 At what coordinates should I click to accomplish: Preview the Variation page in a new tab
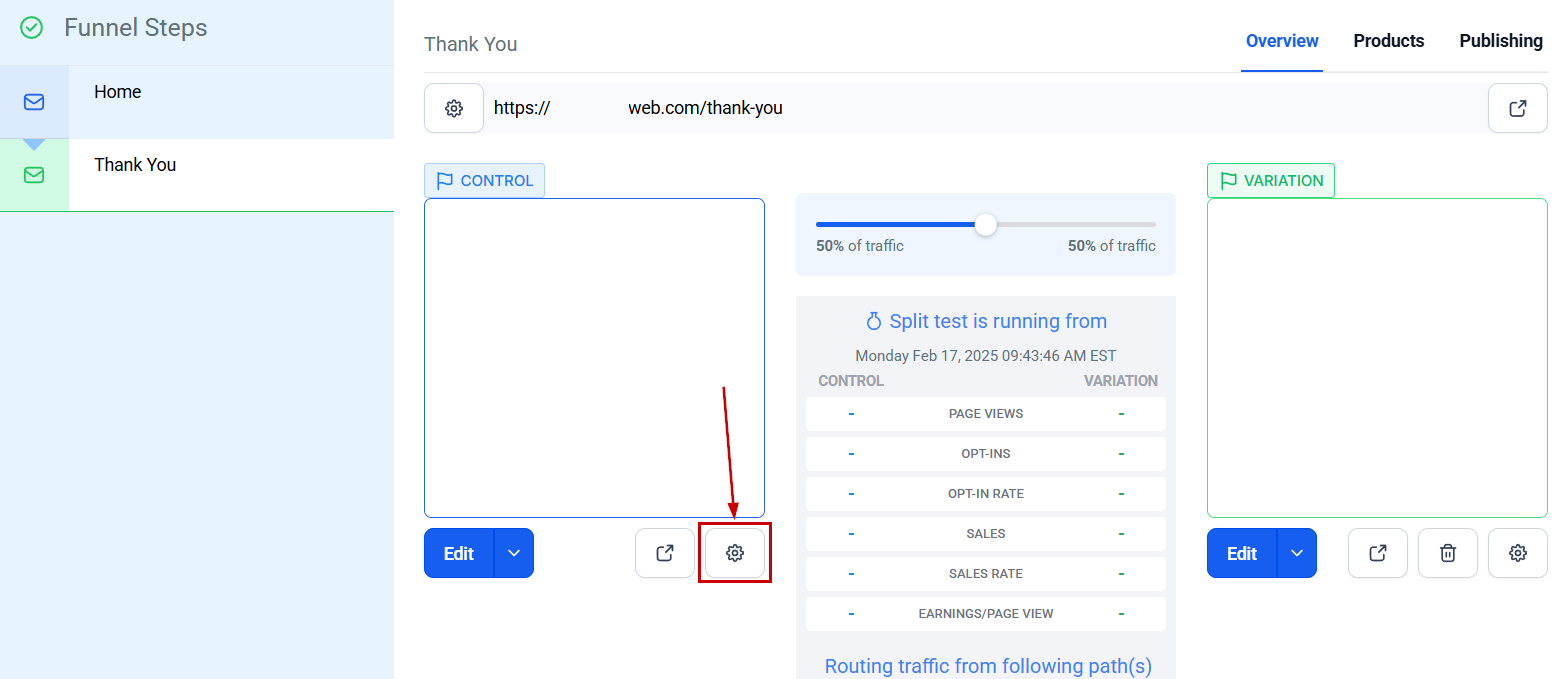tap(1378, 553)
